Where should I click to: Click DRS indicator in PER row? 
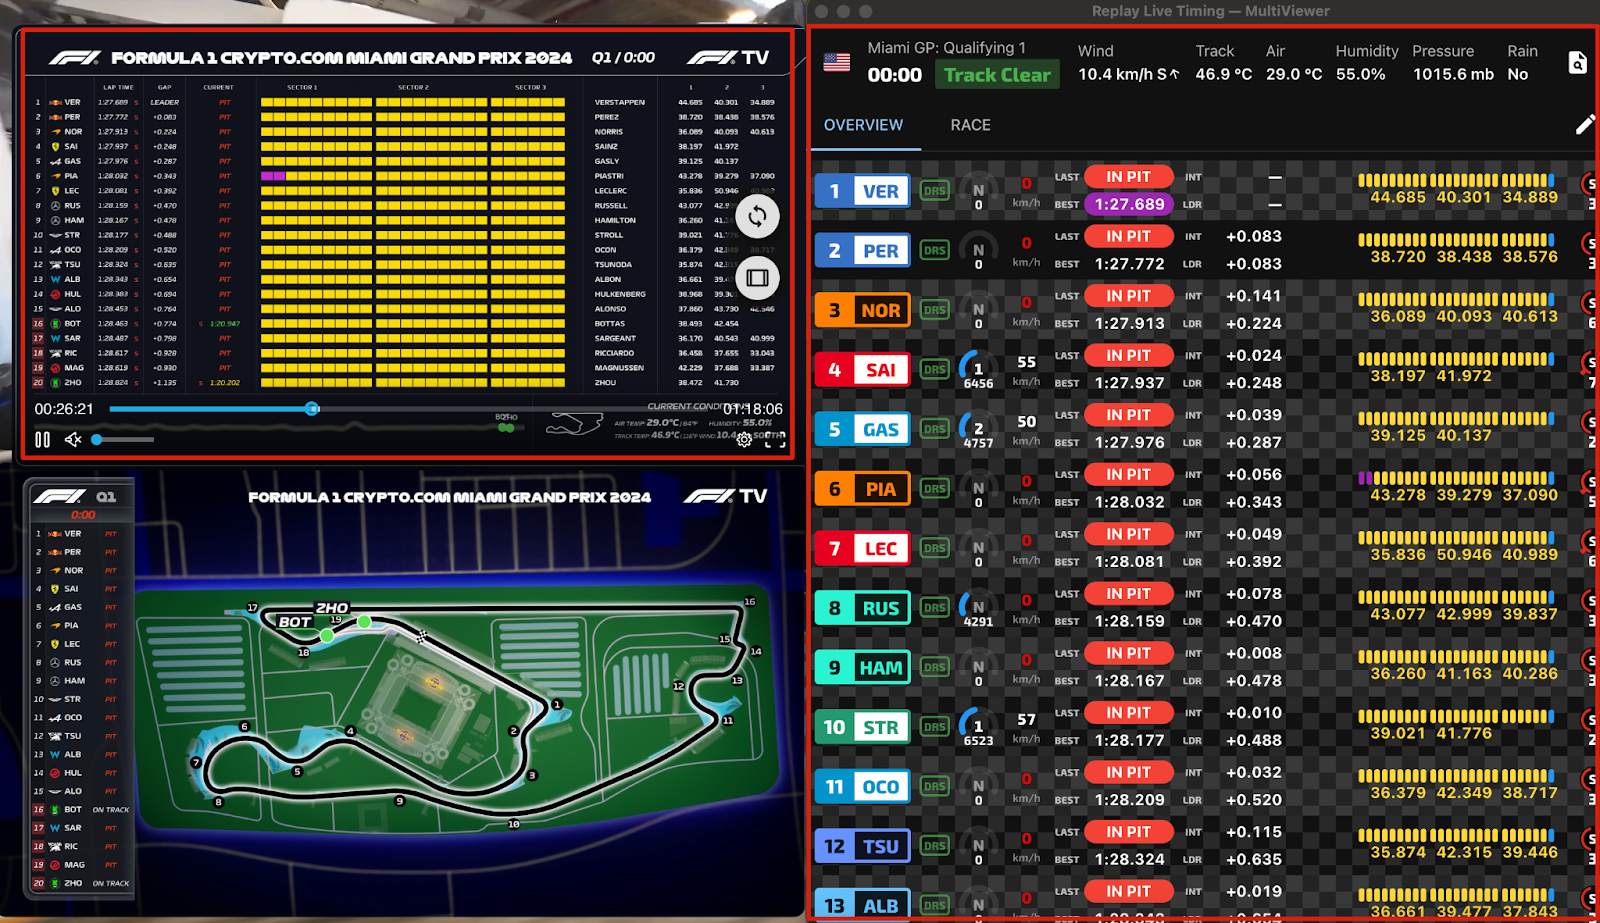click(935, 250)
